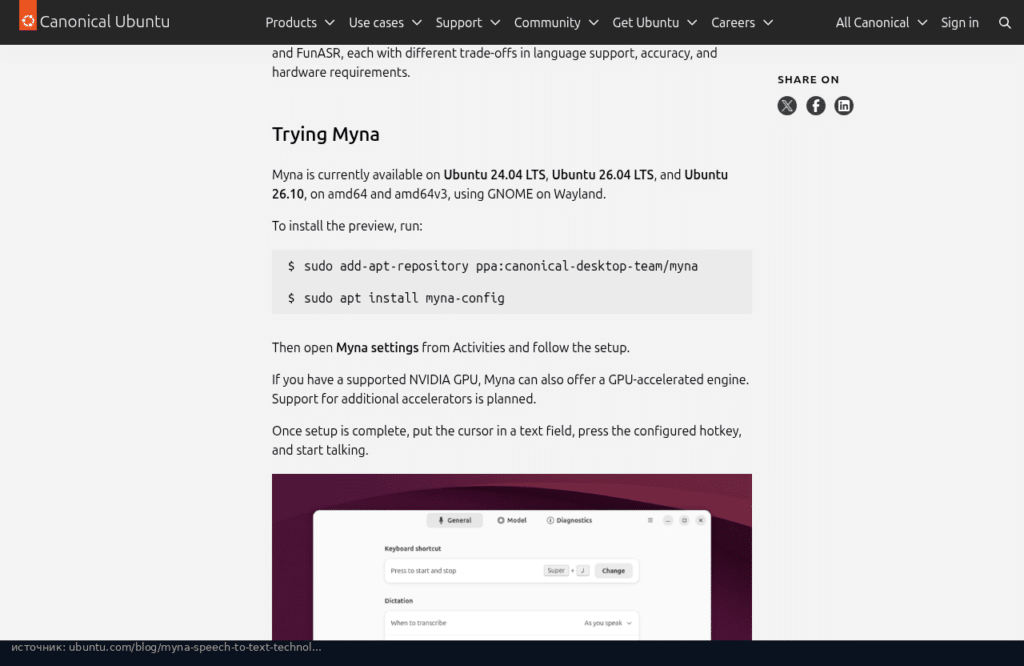The image size is (1024, 666).
Task: Click the To install the preview text
Action: click(x=347, y=226)
